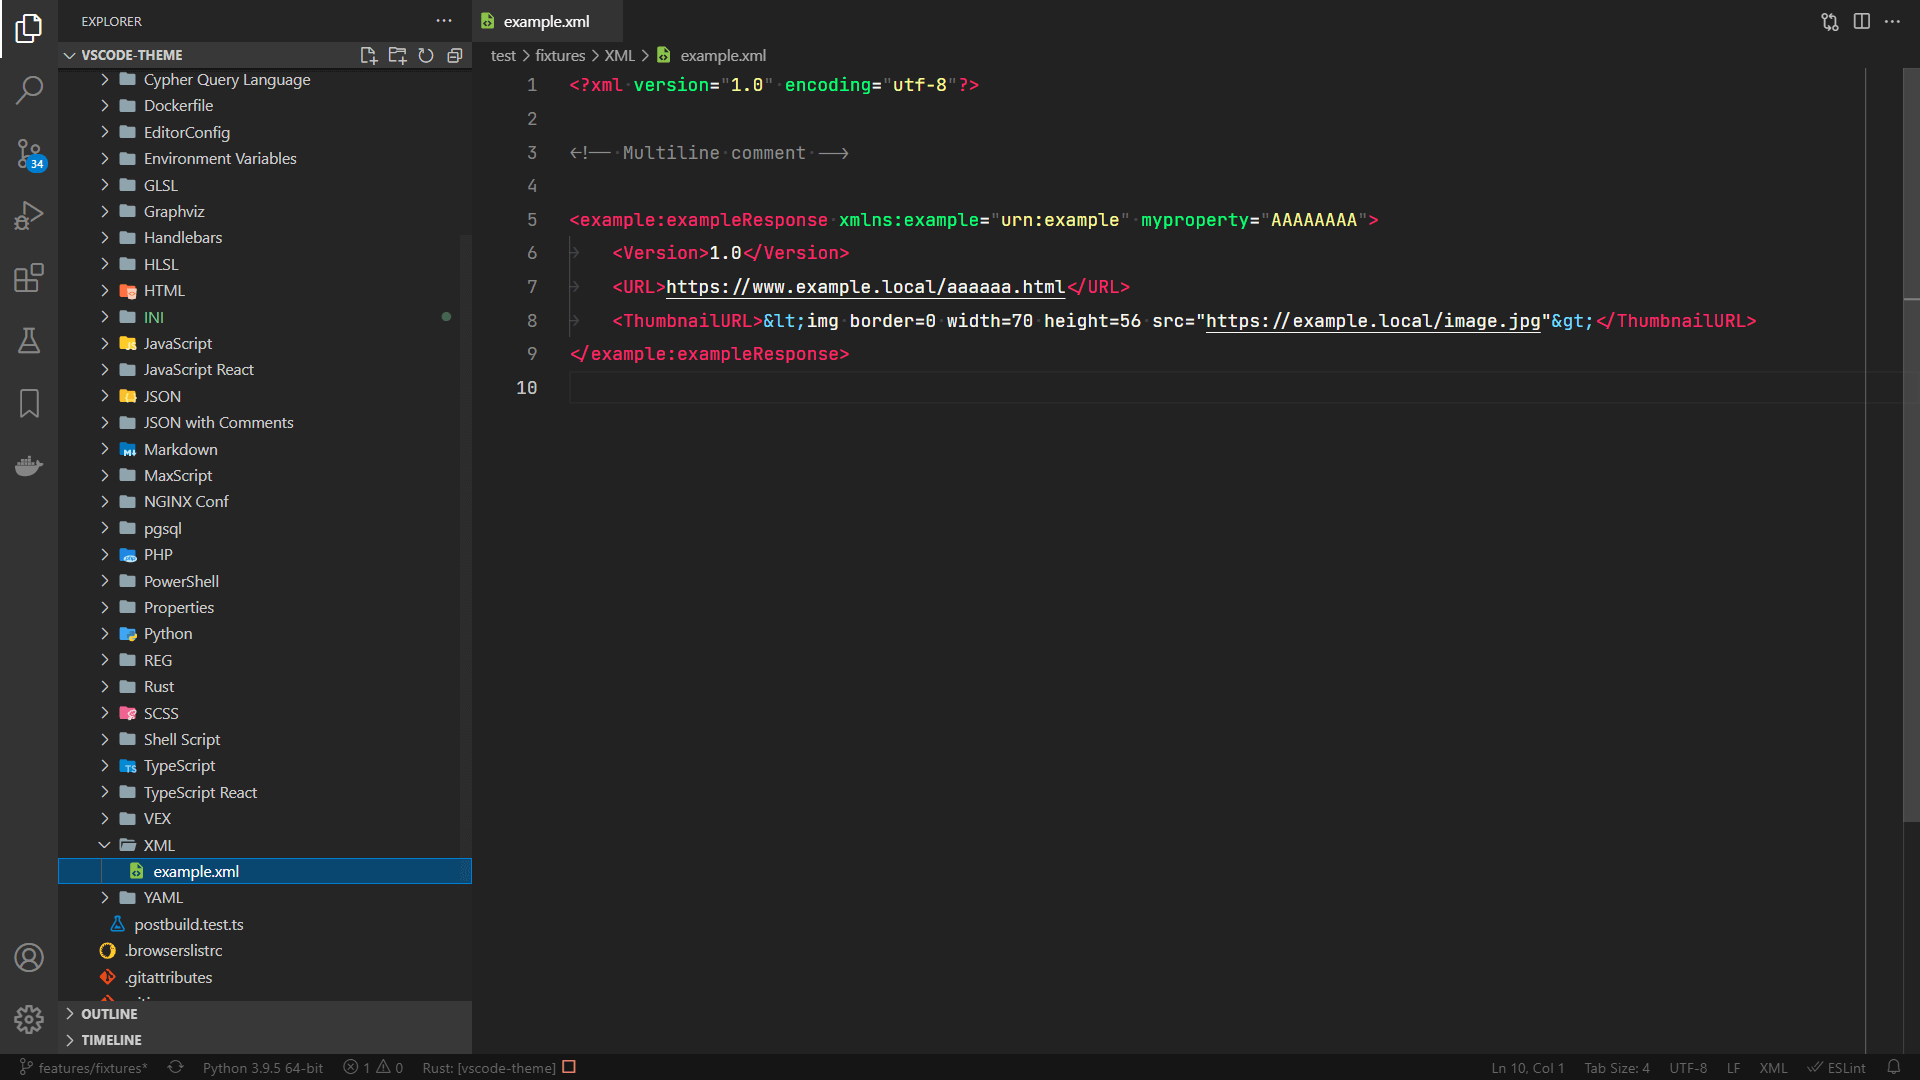Screen dimensions: 1920x1080
Task: Collapse all folders in explorer
Action: pos(455,55)
